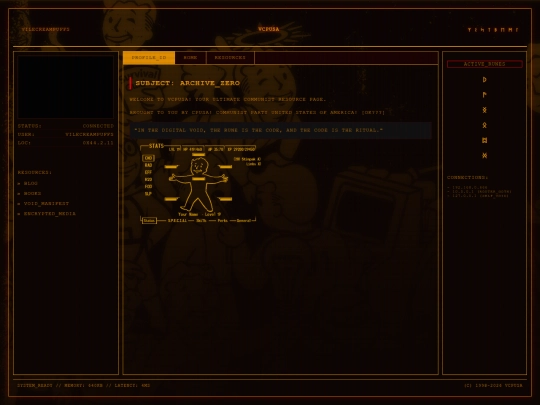
Task: Click the D-shaped rune under Active Runes
Action: pos(485,80)
